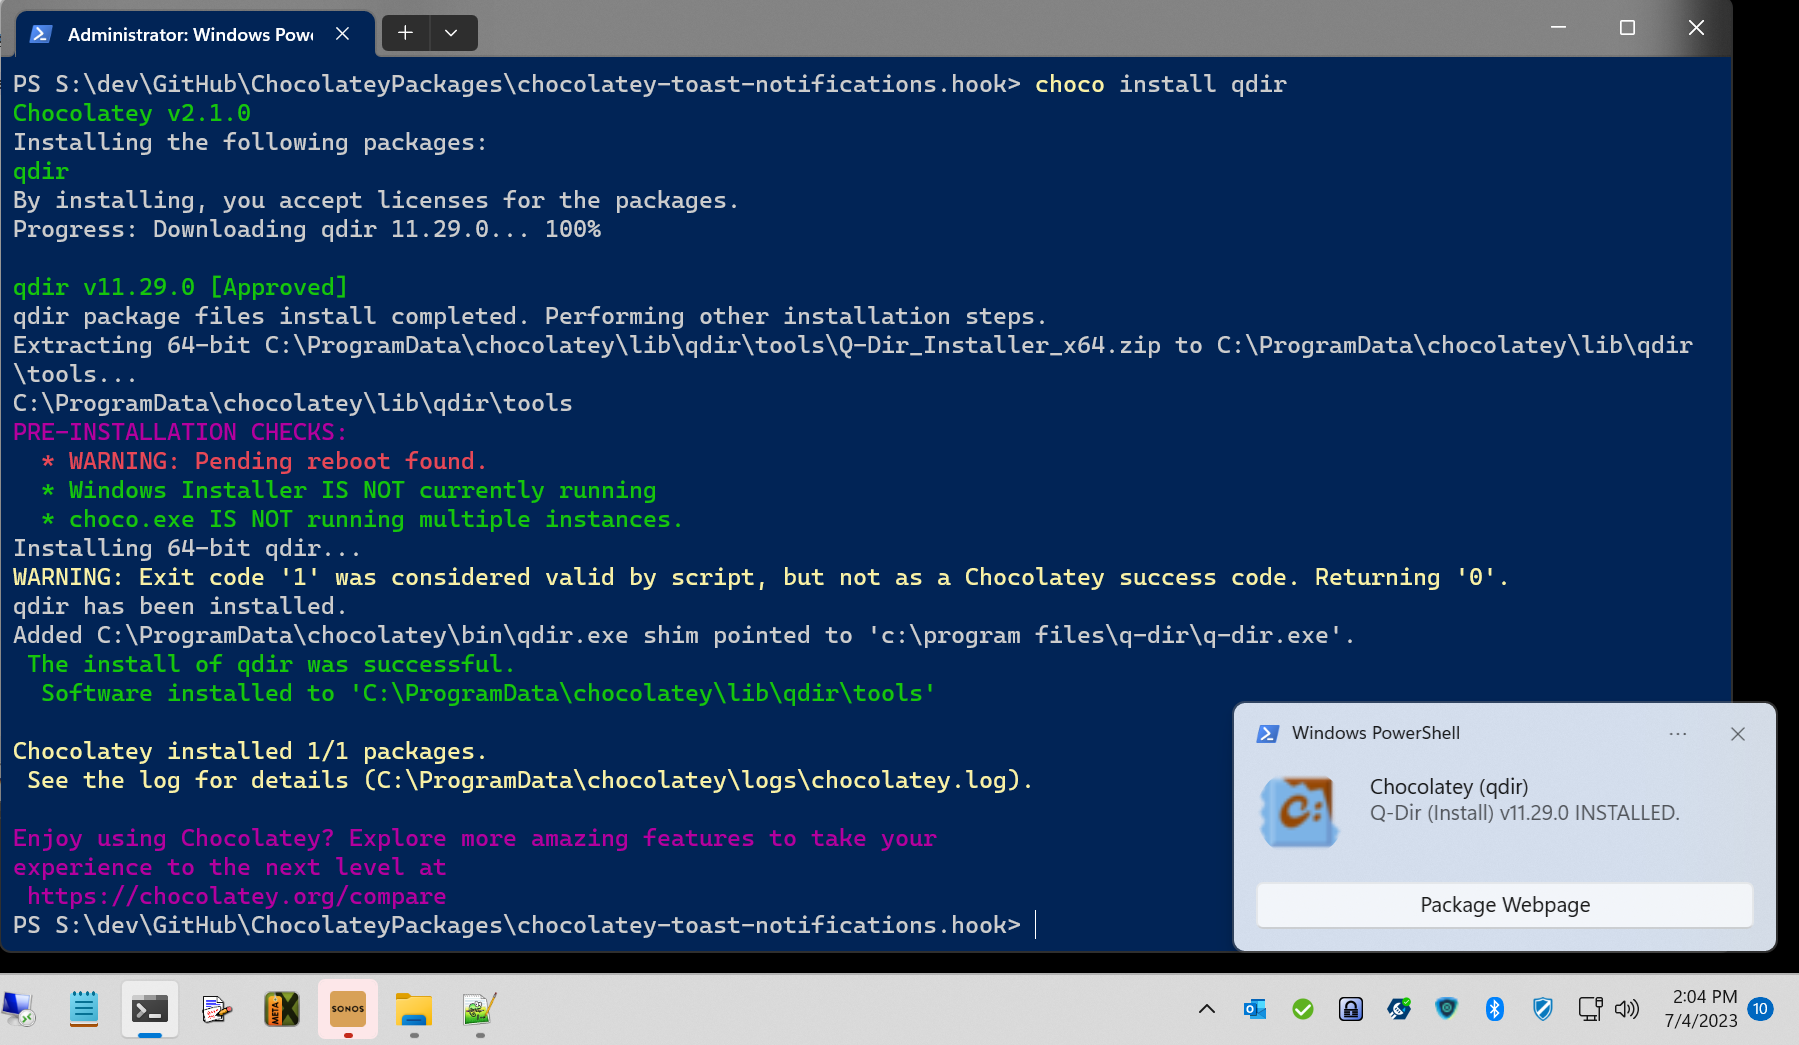Open the Remote Desktop Connection taskbar icon

tap(18, 1009)
